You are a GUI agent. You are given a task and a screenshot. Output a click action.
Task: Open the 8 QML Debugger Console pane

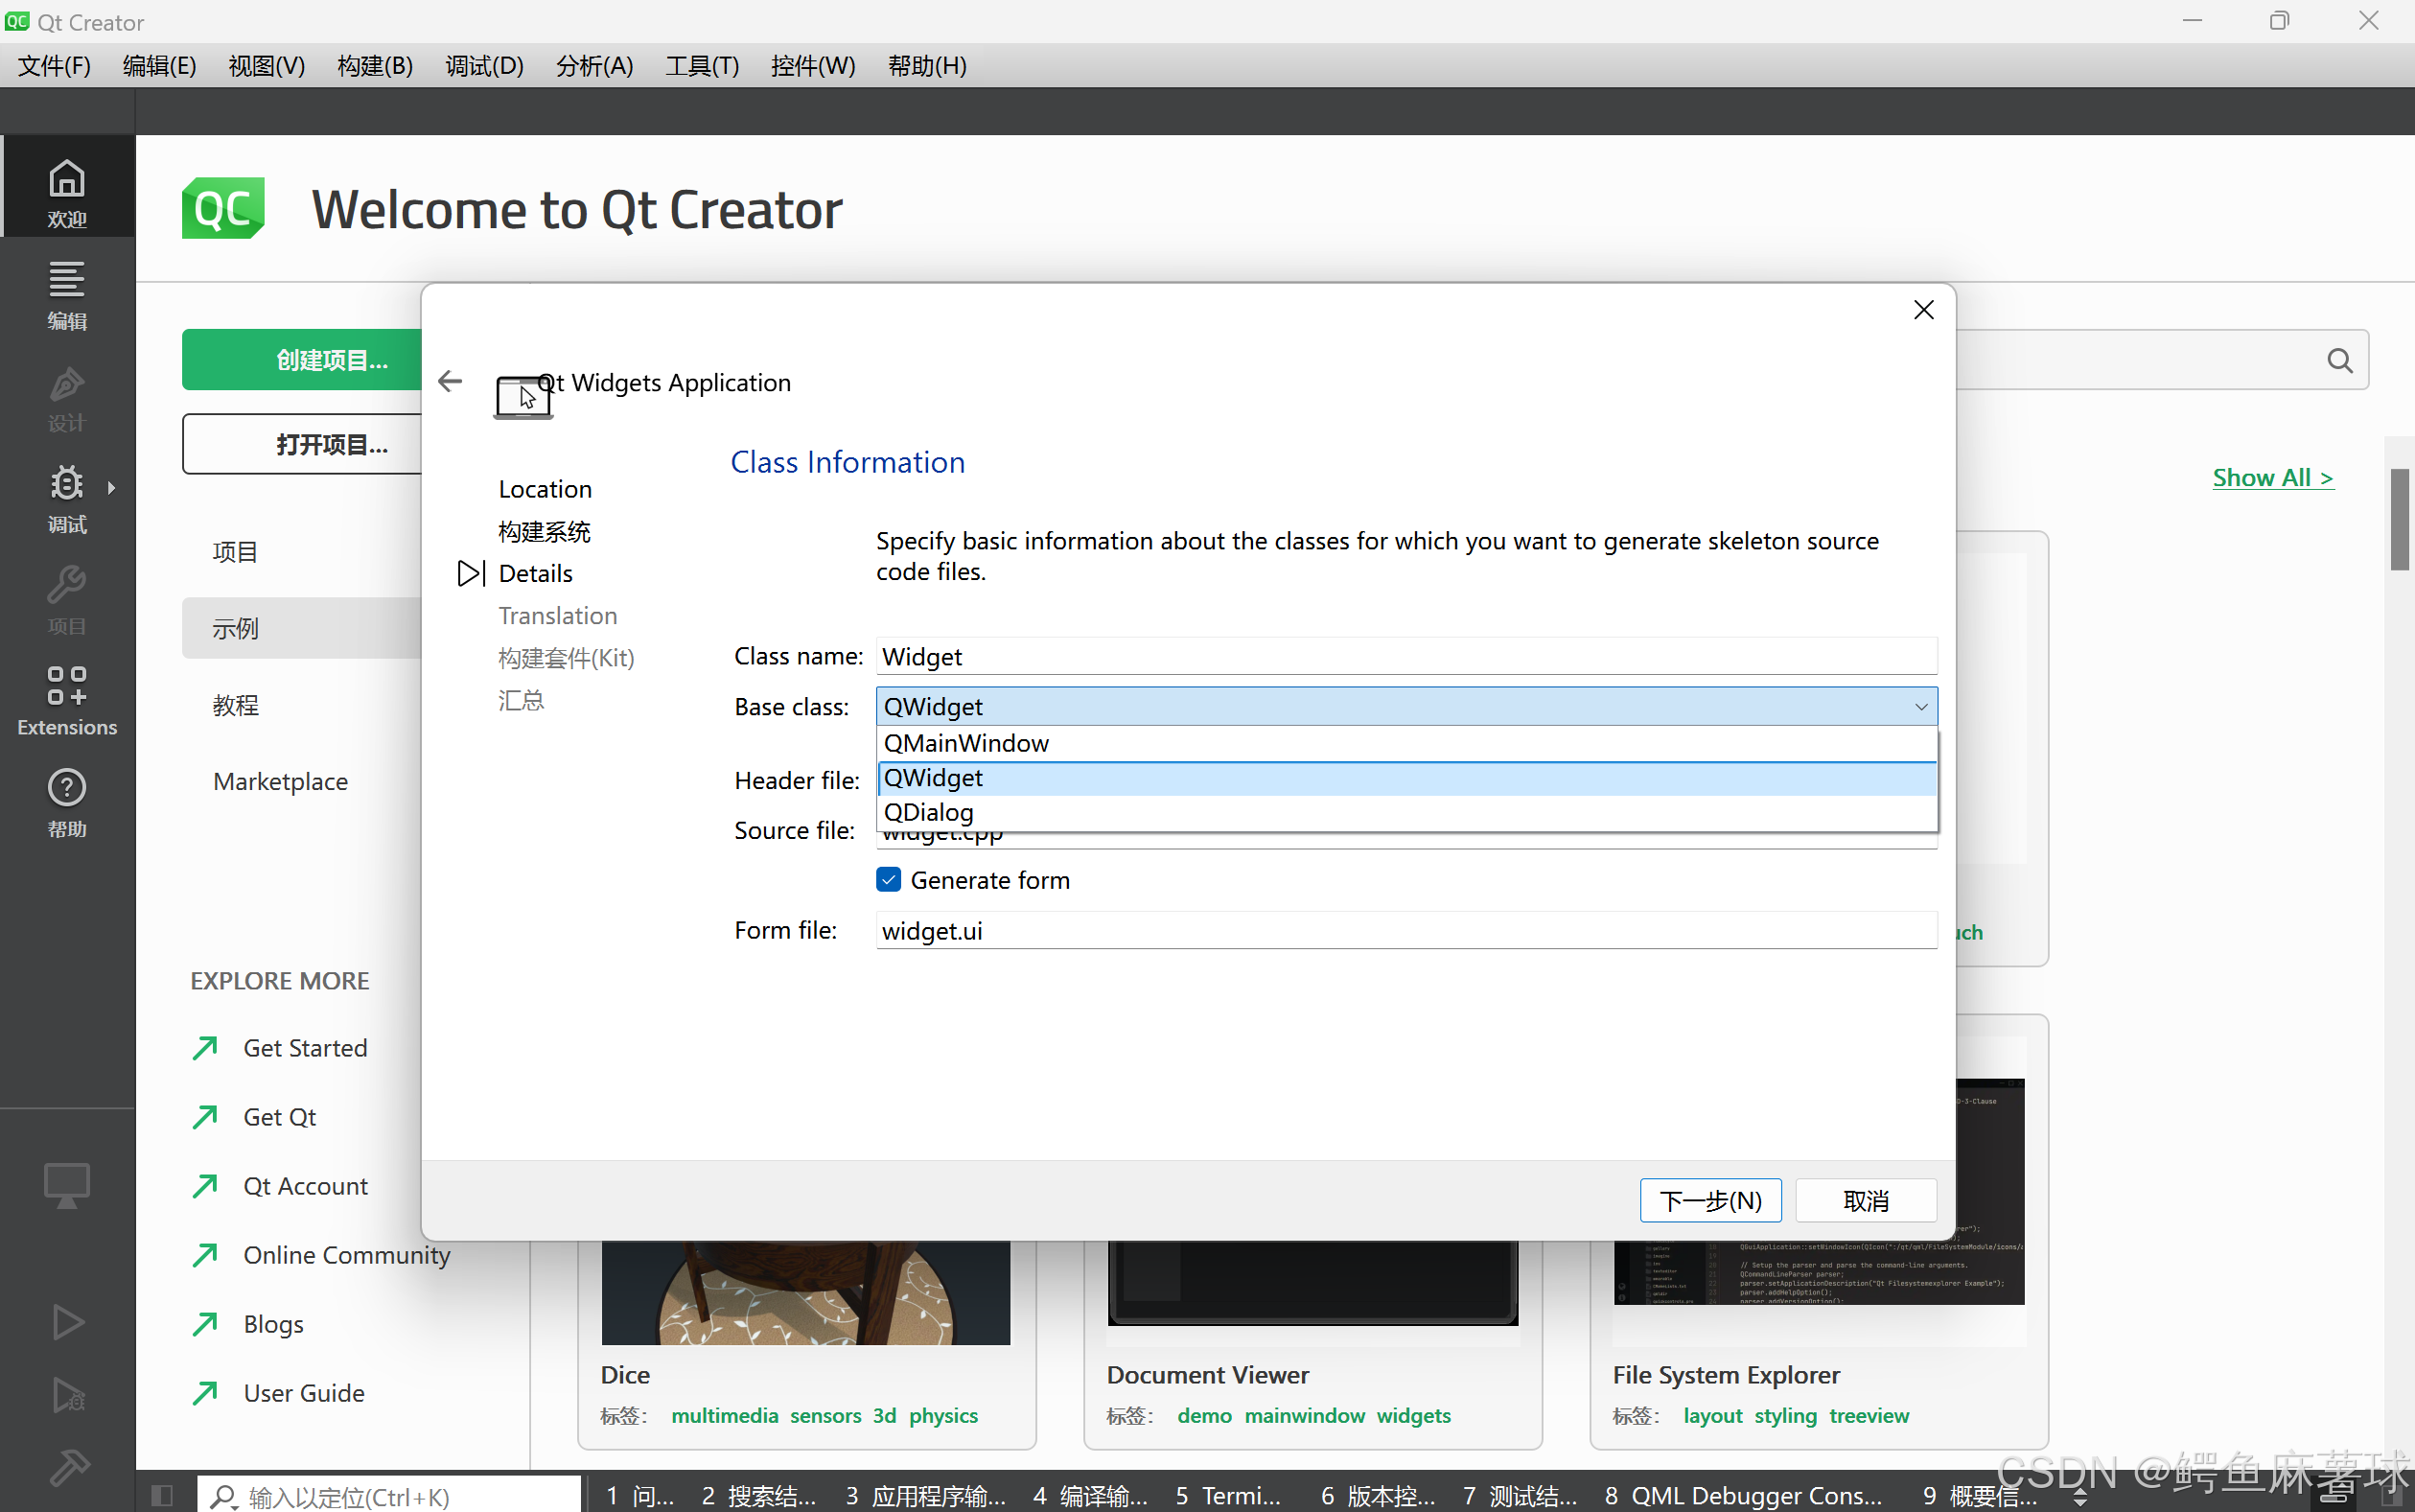point(1744,1495)
